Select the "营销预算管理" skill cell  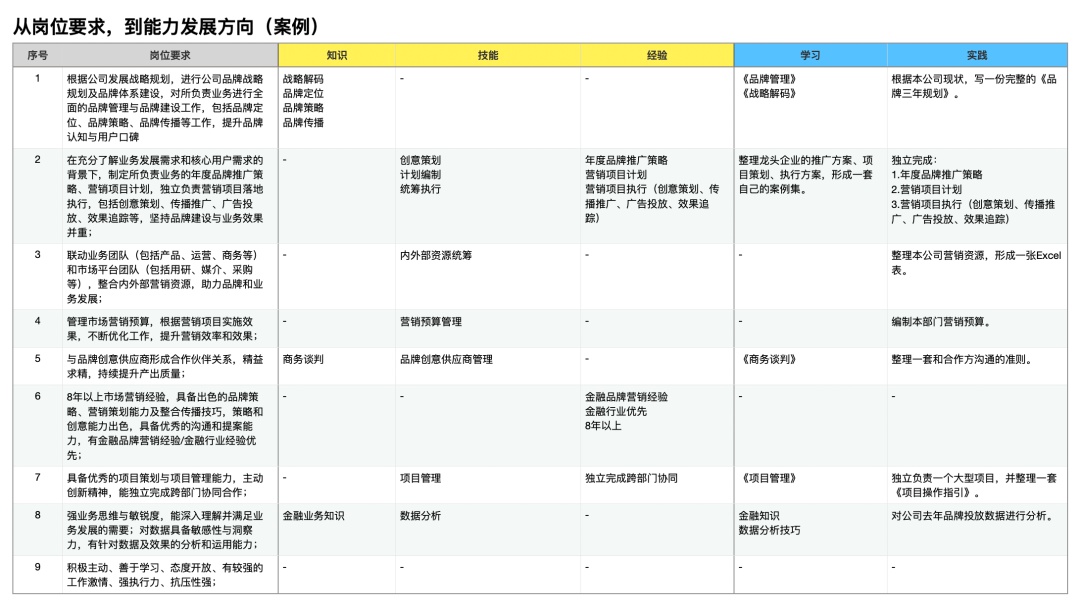point(430,322)
